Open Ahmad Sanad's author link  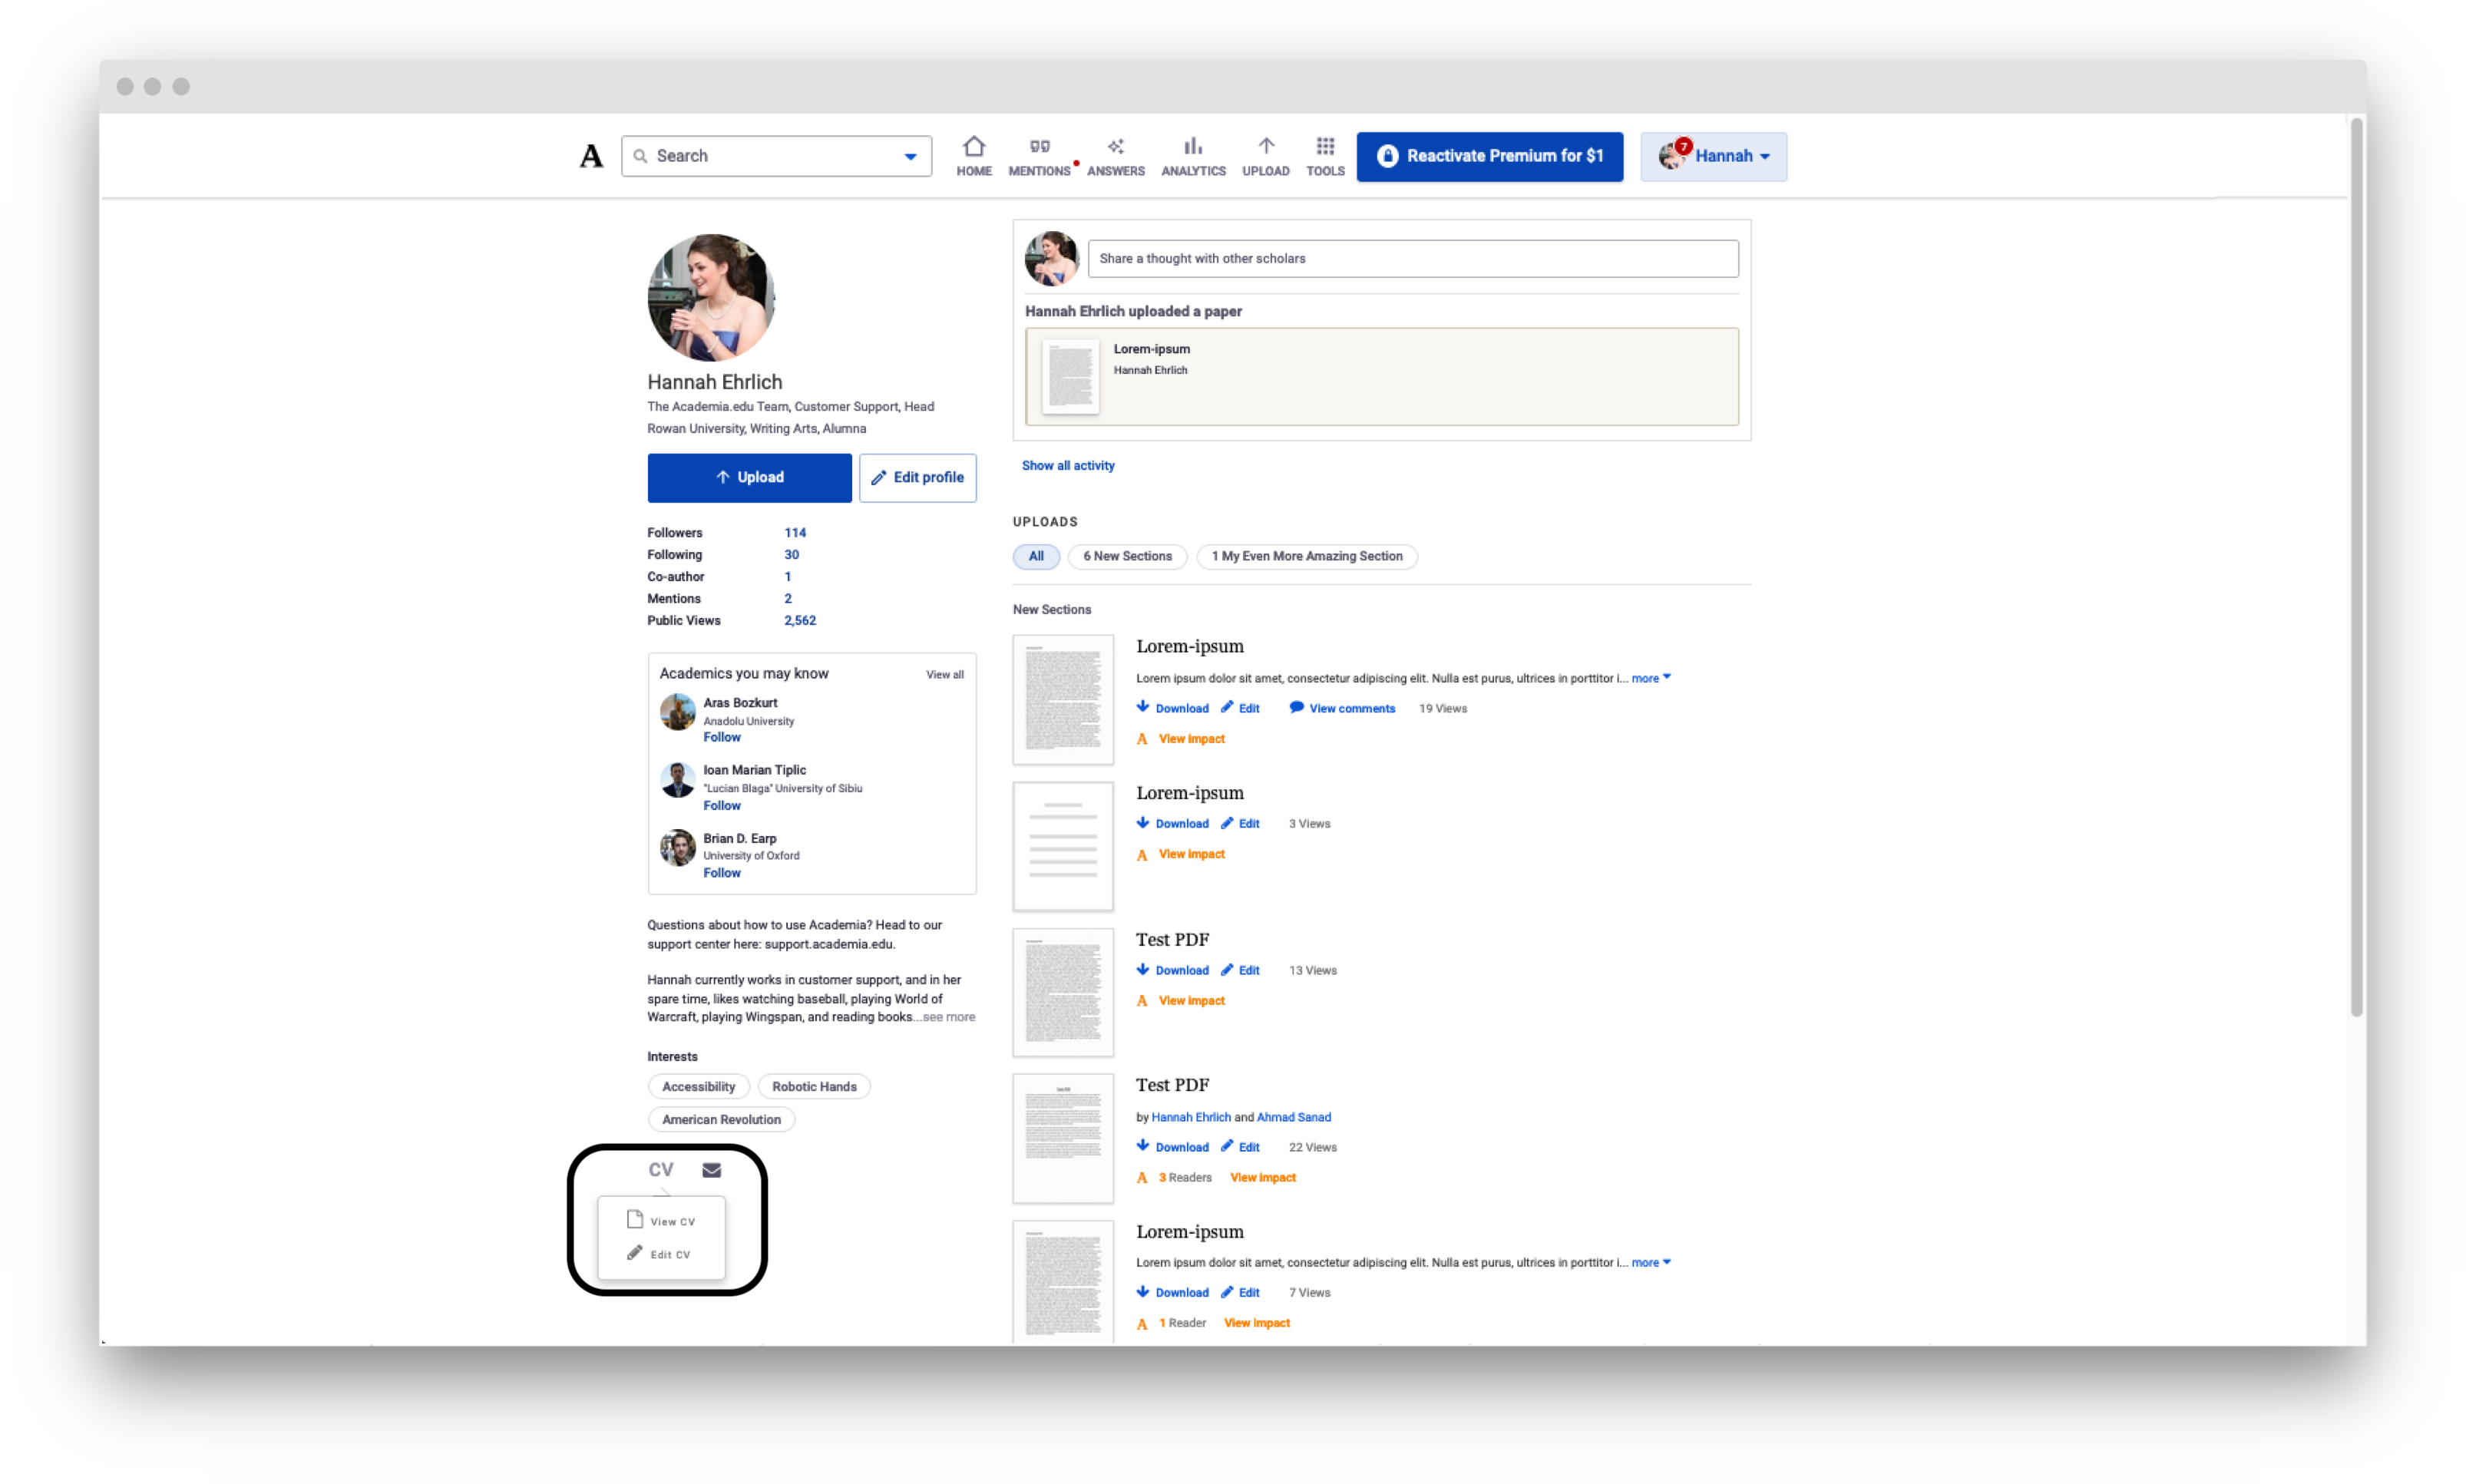pyautogui.click(x=1293, y=1117)
